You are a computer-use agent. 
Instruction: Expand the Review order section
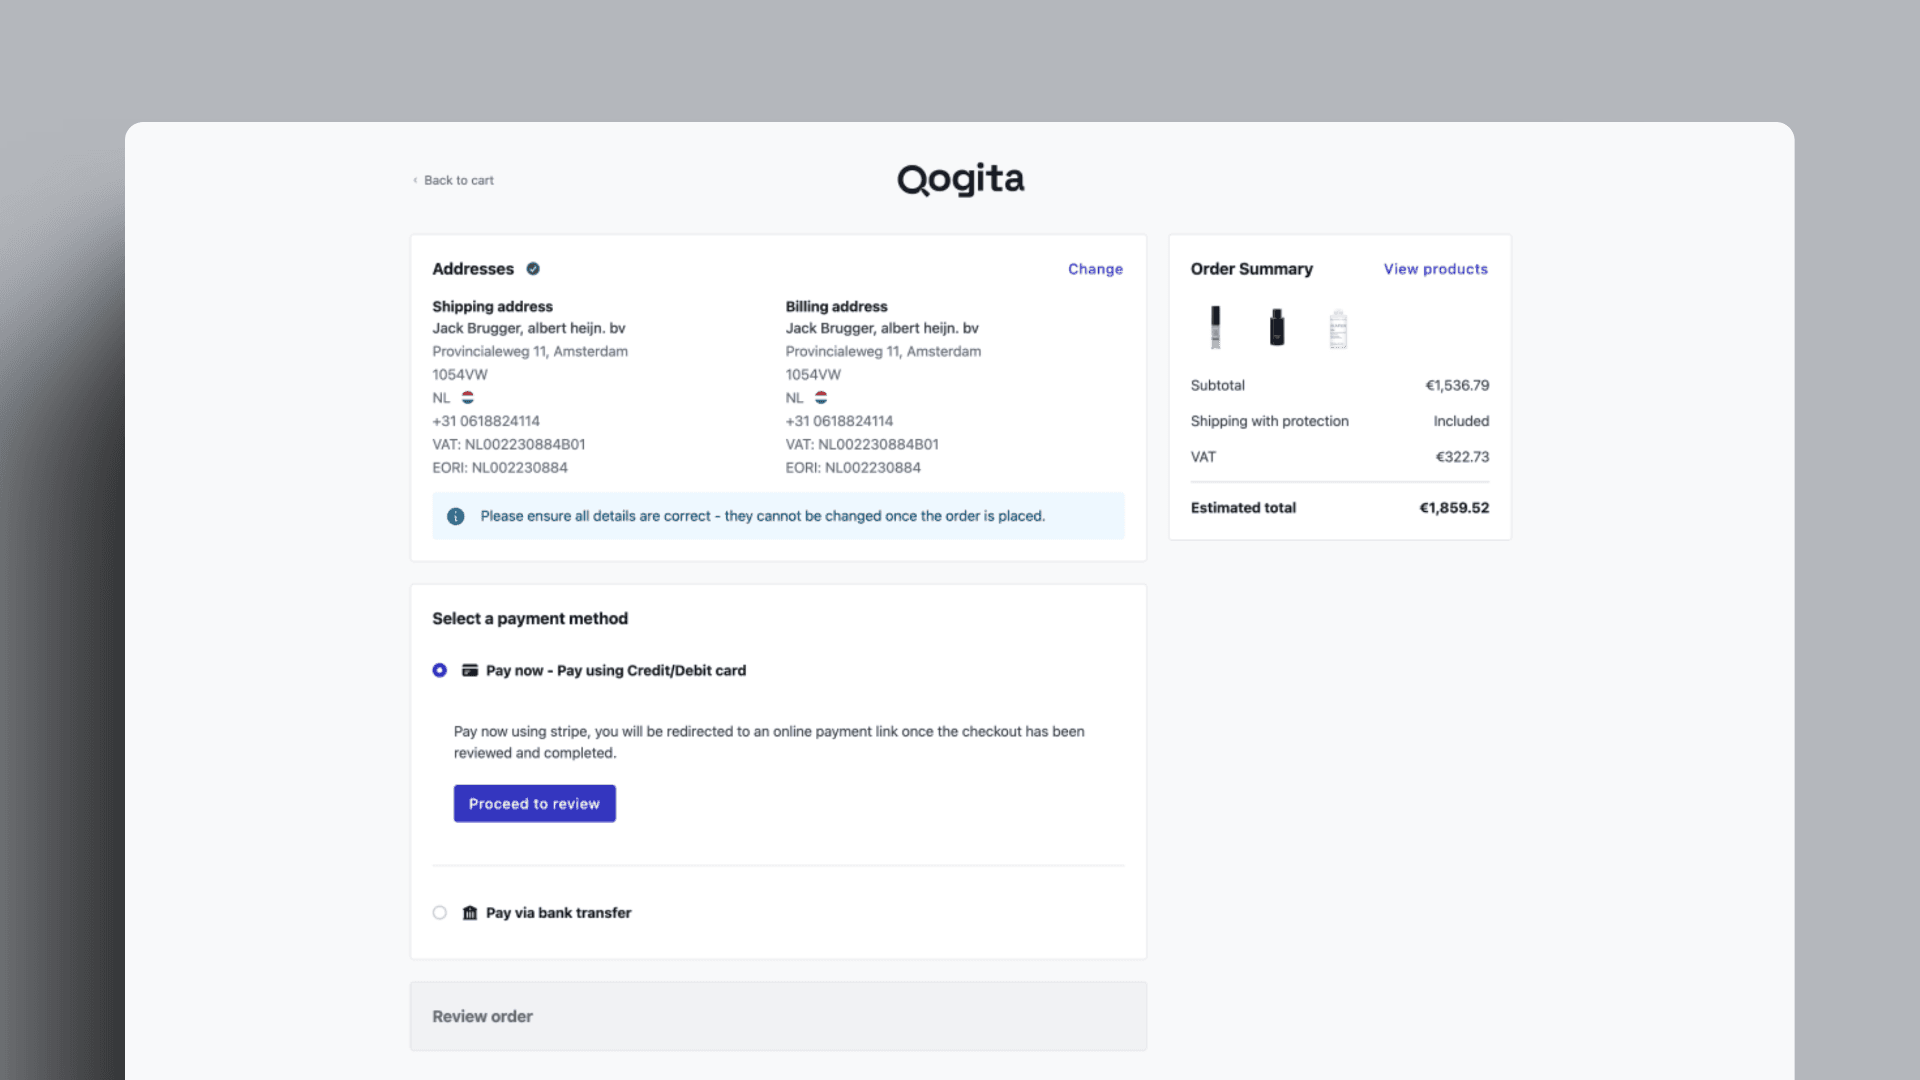778,1016
